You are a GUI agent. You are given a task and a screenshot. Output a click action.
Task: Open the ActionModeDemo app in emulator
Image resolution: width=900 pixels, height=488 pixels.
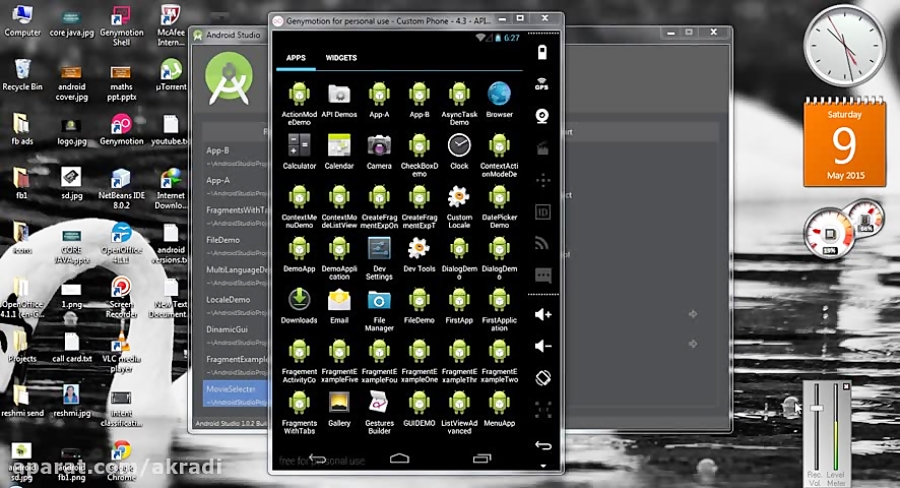[299, 103]
